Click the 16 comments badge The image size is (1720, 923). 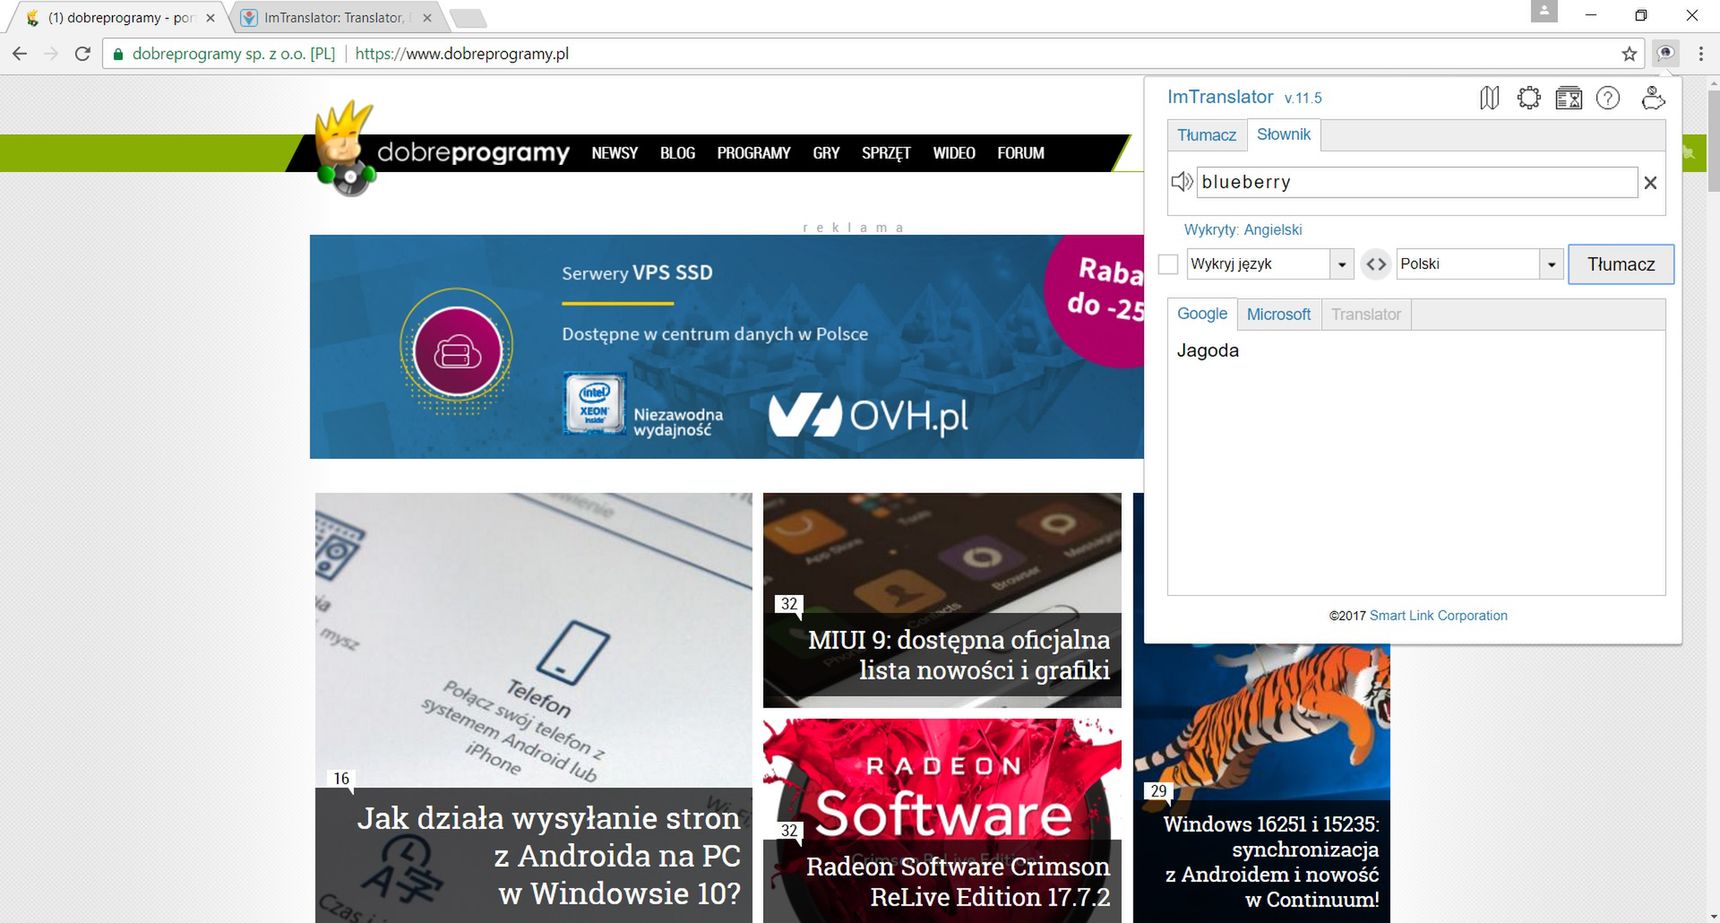pyautogui.click(x=341, y=779)
